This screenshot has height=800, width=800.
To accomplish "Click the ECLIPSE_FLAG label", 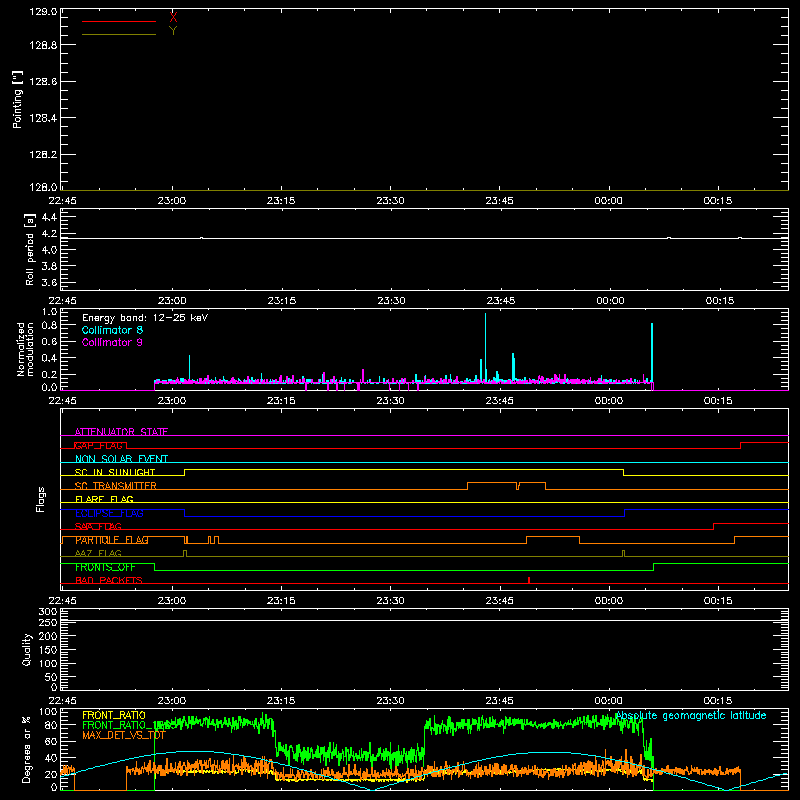I will tap(109, 513).
